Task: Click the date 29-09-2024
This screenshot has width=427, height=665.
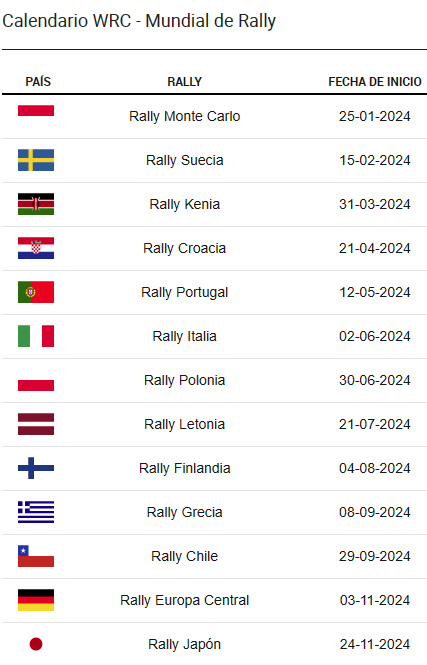Action: pyautogui.click(x=375, y=556)
